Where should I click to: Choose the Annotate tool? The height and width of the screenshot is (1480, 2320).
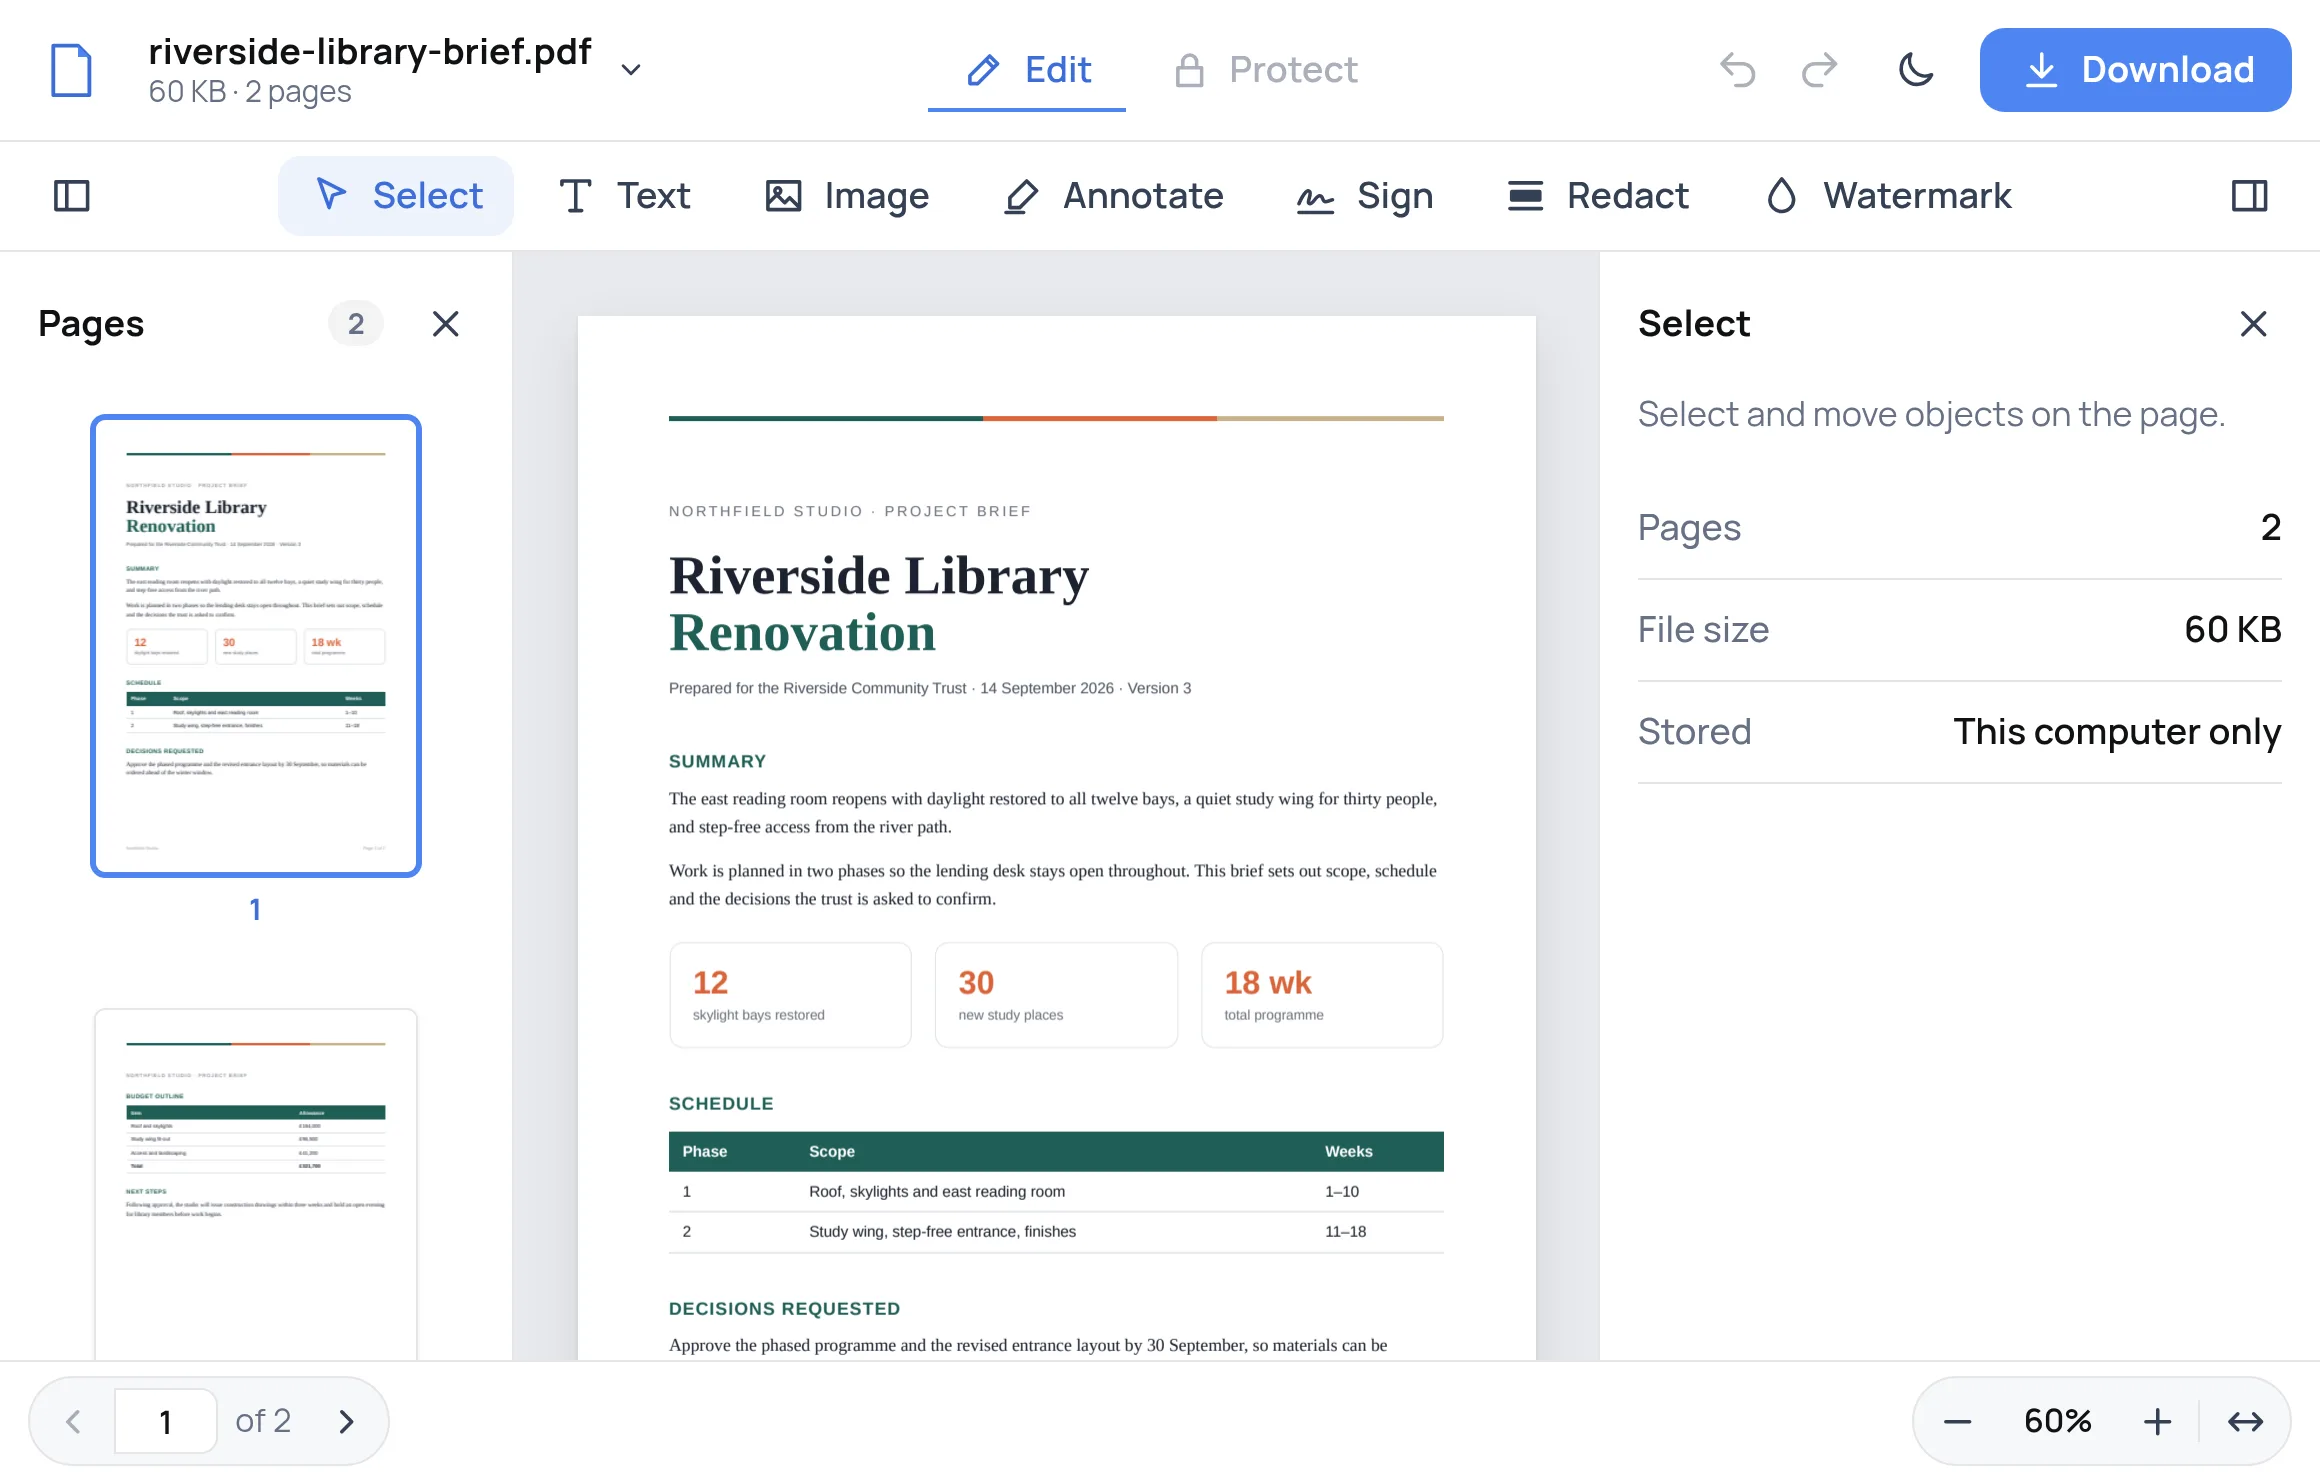[x=1113, y=196]
